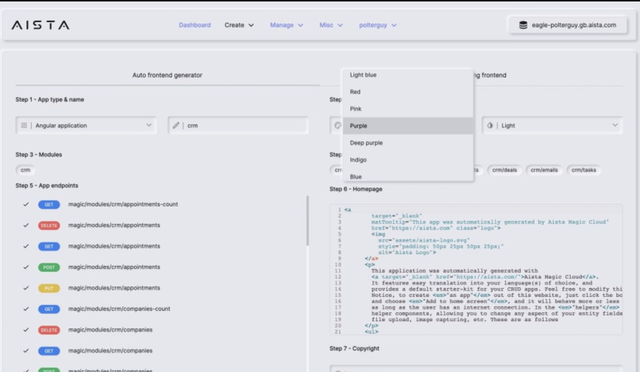Screen dimensions: 640x372
Task: Toggle the checkmark for GET companies endpoint
Action: click(26, 351)
